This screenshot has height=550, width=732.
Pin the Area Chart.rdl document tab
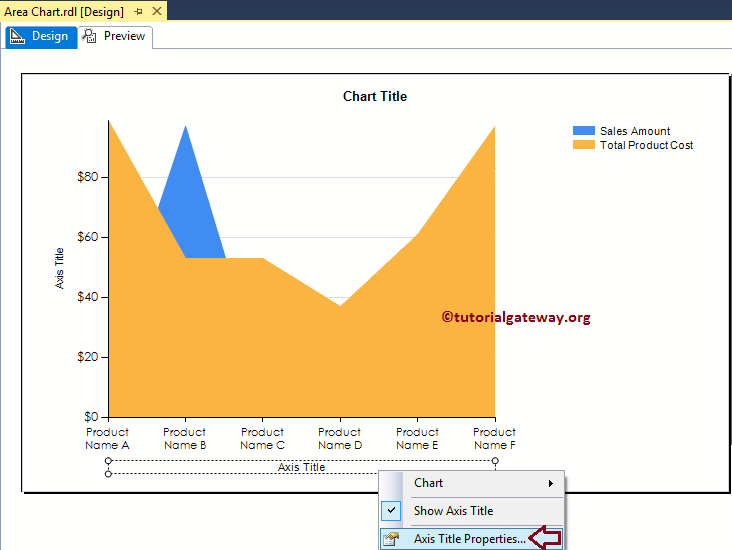[x=138, y=12]
